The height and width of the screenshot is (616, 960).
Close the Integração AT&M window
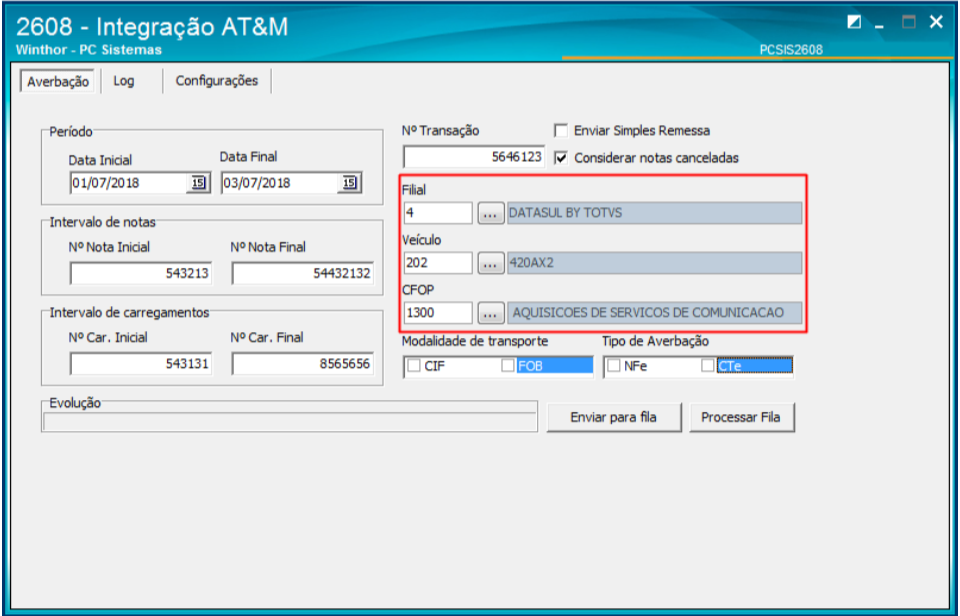pos(936,22)
